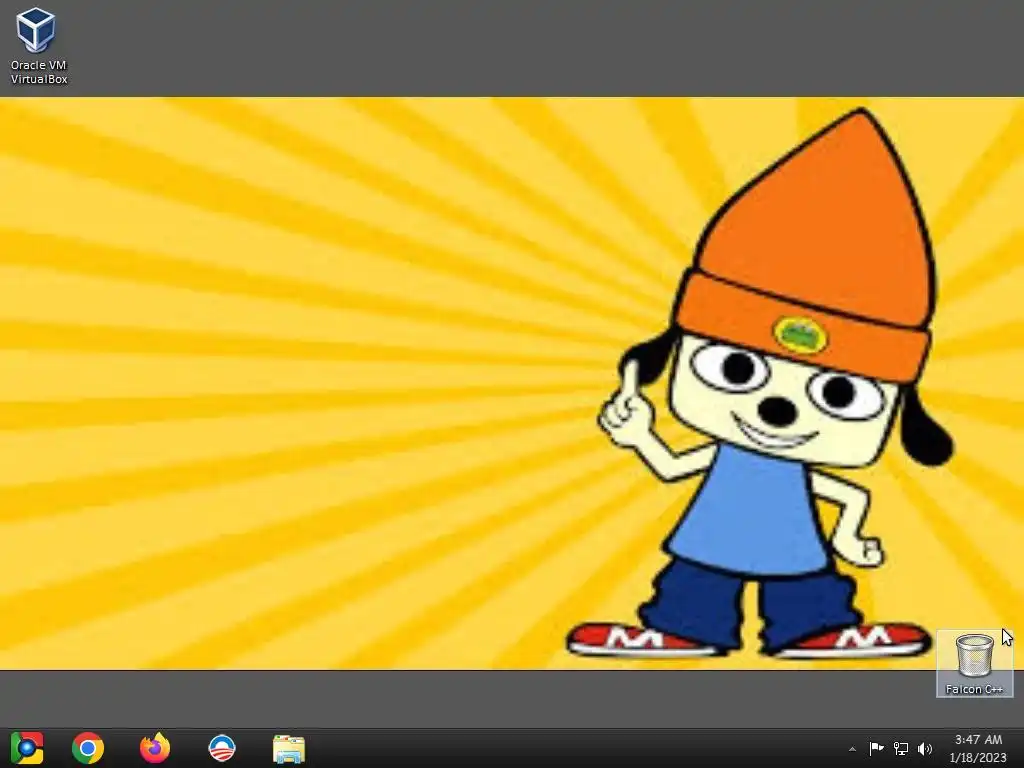The image size is (1024, 768).
Task: Open File Explorer from taskbar
Action: [289, 748]
